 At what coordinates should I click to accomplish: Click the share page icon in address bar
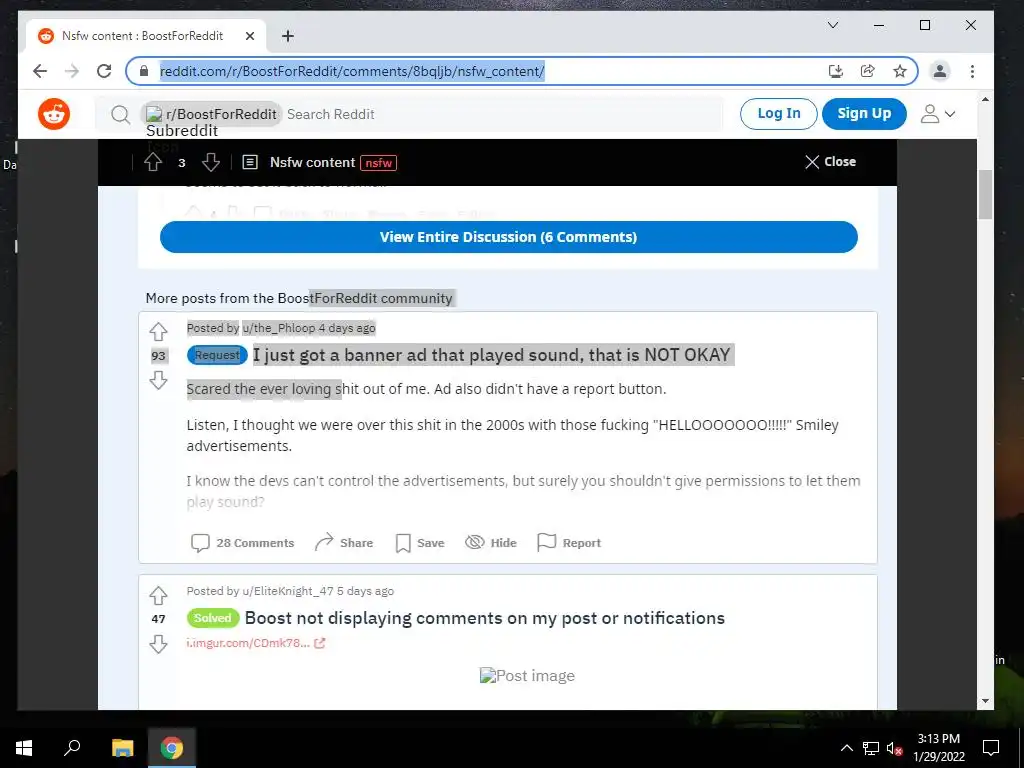pos(867,71)
